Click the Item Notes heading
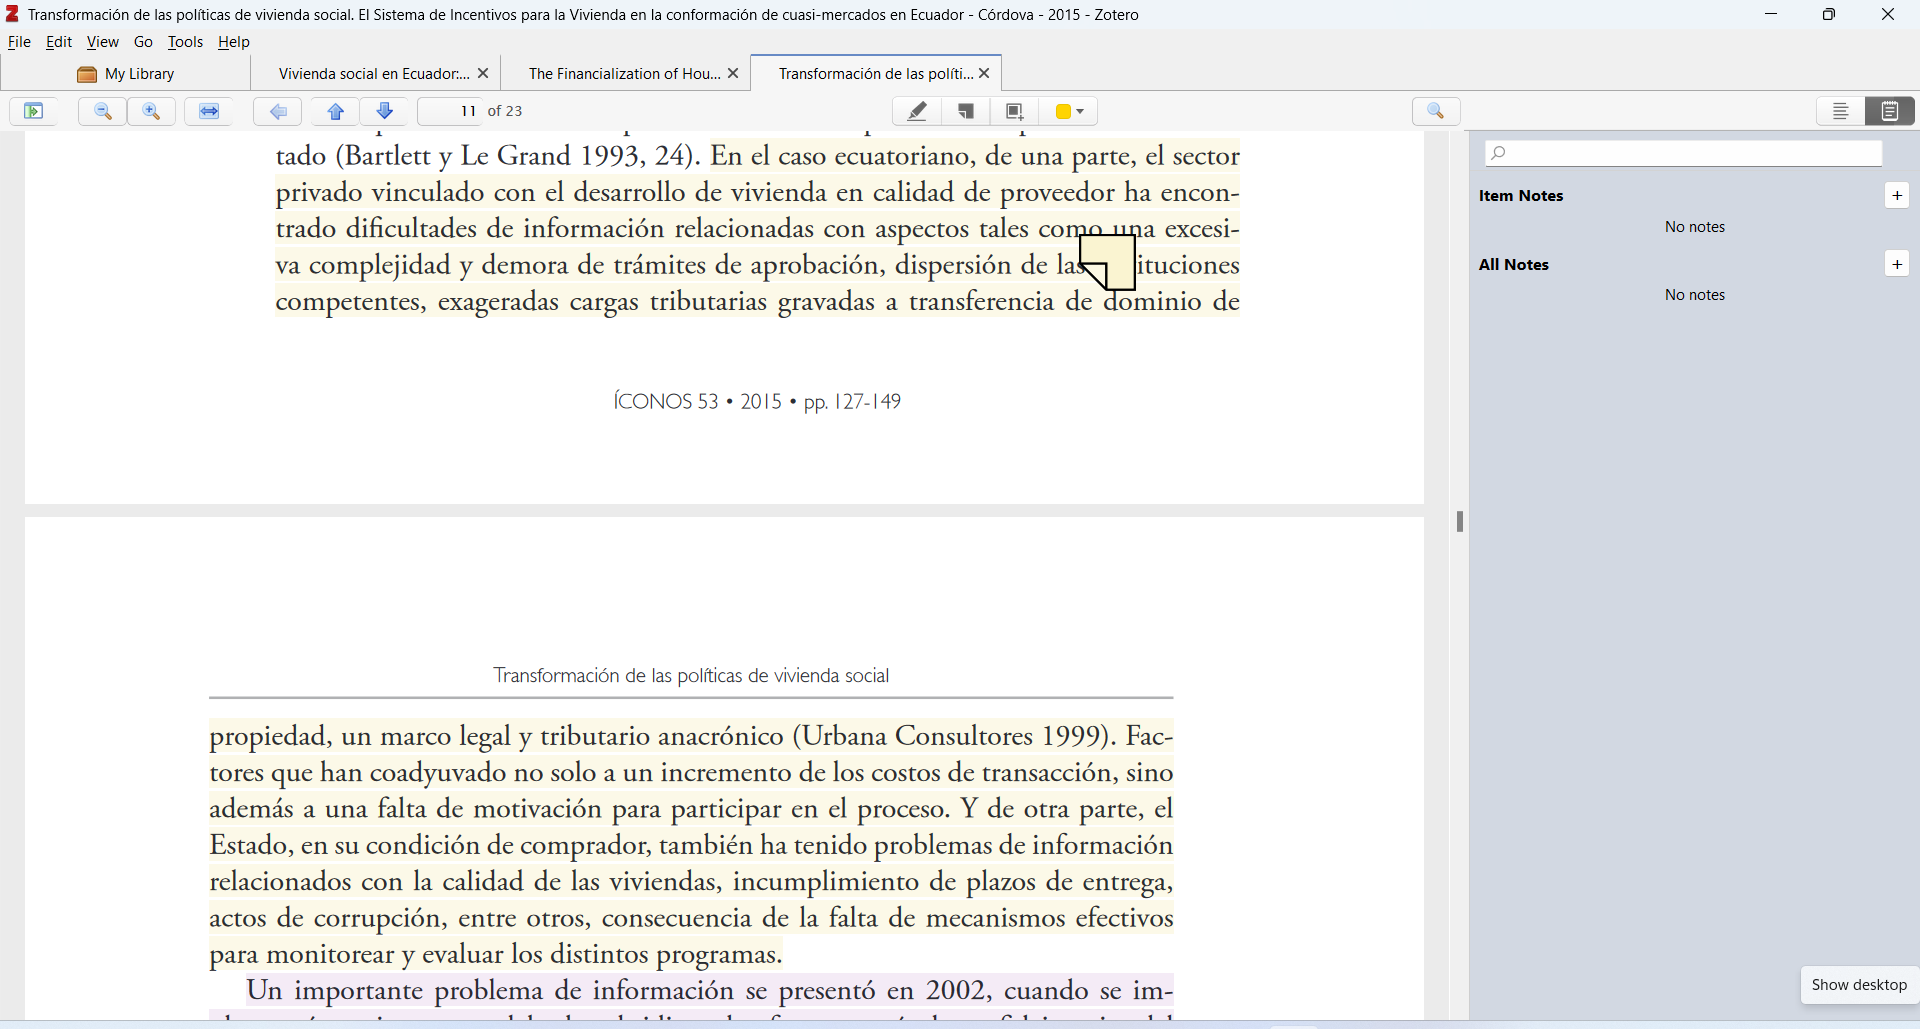Image resolution: width=1920 pixels, height=1029 pixels. click(1521, 196)
